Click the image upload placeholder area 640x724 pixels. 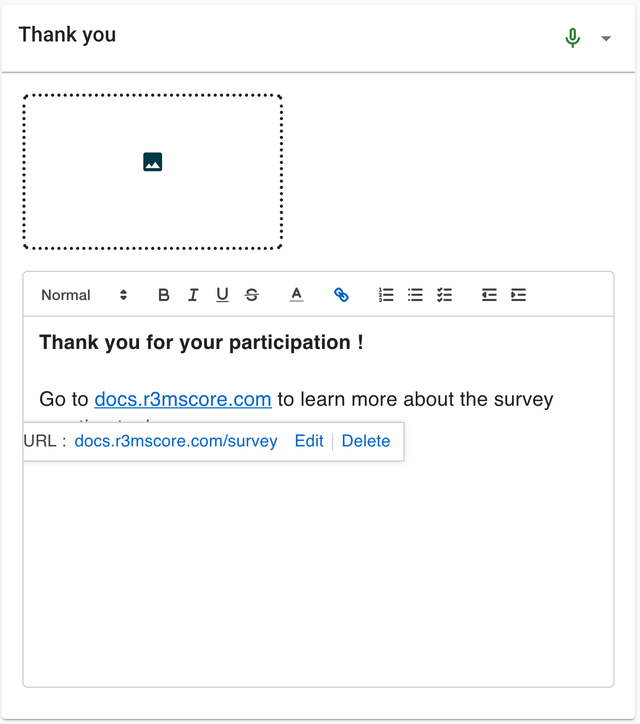click(x=153, y=171)
